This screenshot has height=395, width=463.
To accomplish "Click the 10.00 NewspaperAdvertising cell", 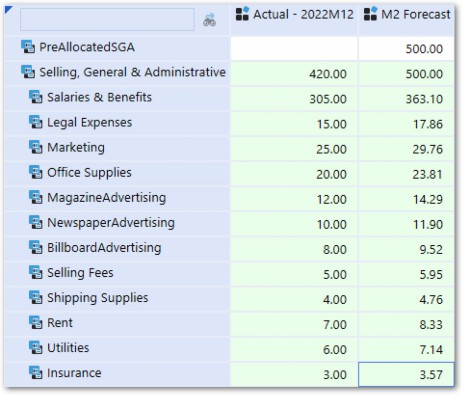I will coord(294,224).
